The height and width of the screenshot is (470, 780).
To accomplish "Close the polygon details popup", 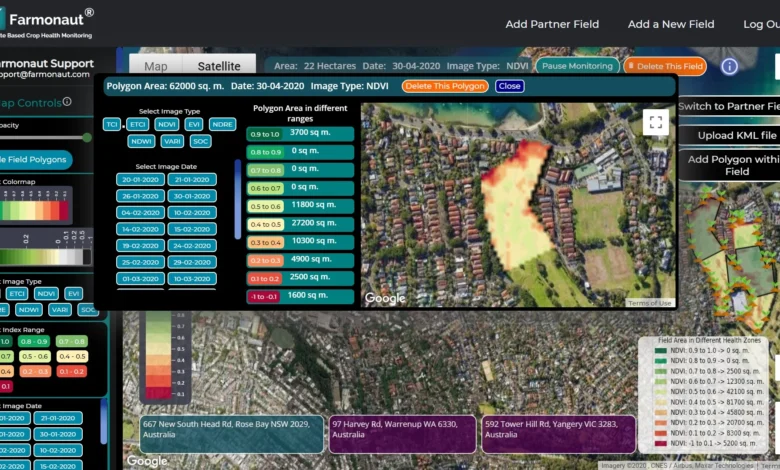I will coord(510,86).
